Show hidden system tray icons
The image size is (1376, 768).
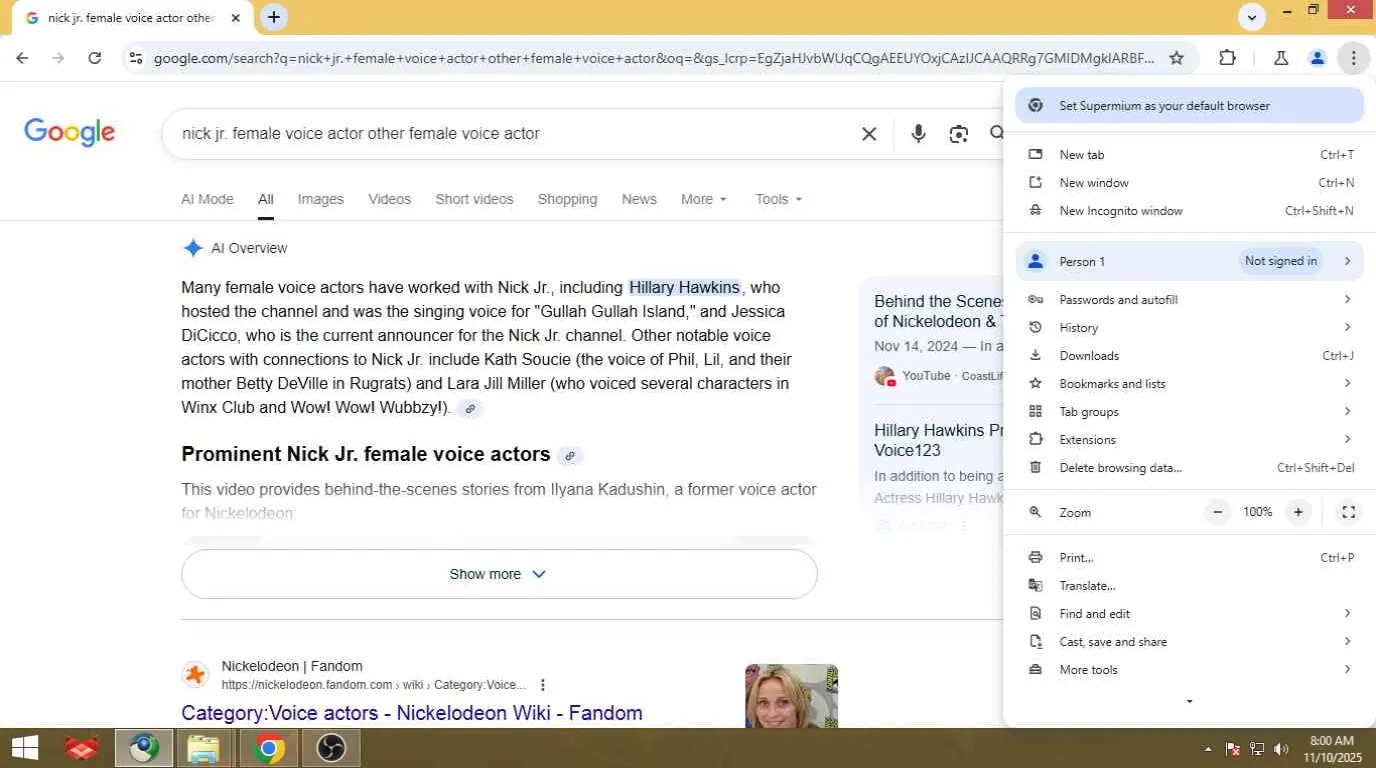click(1207, 749)
